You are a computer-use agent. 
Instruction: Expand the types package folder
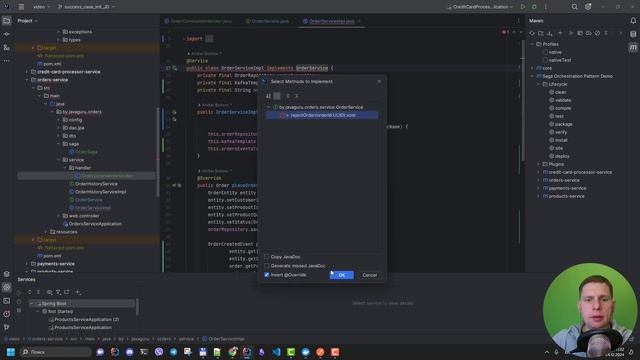58,40
